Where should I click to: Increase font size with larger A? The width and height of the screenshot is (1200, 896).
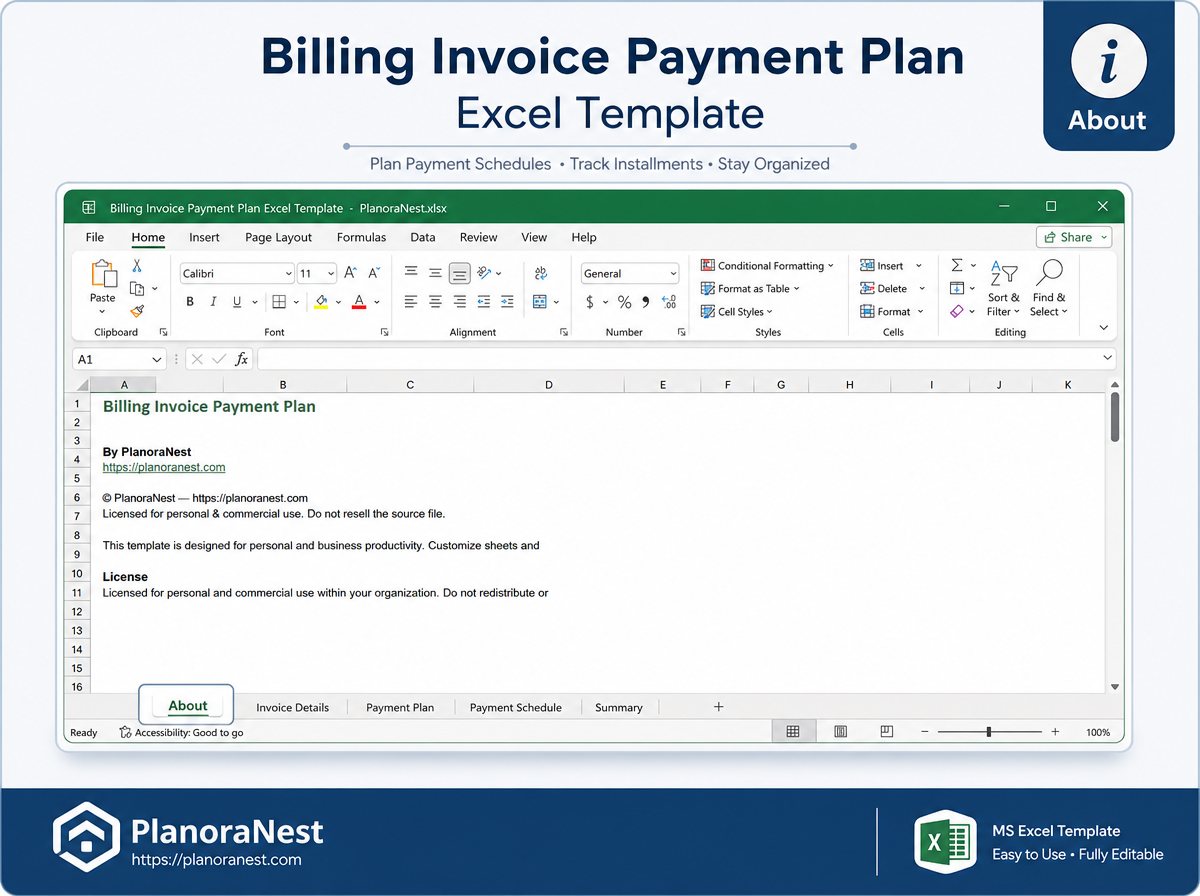350,273
